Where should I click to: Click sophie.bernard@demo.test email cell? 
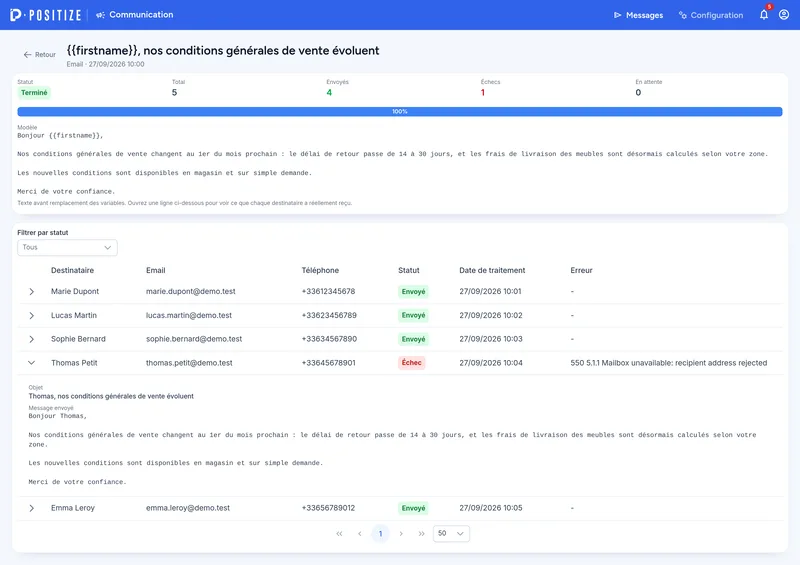click(x=194, y=339)
